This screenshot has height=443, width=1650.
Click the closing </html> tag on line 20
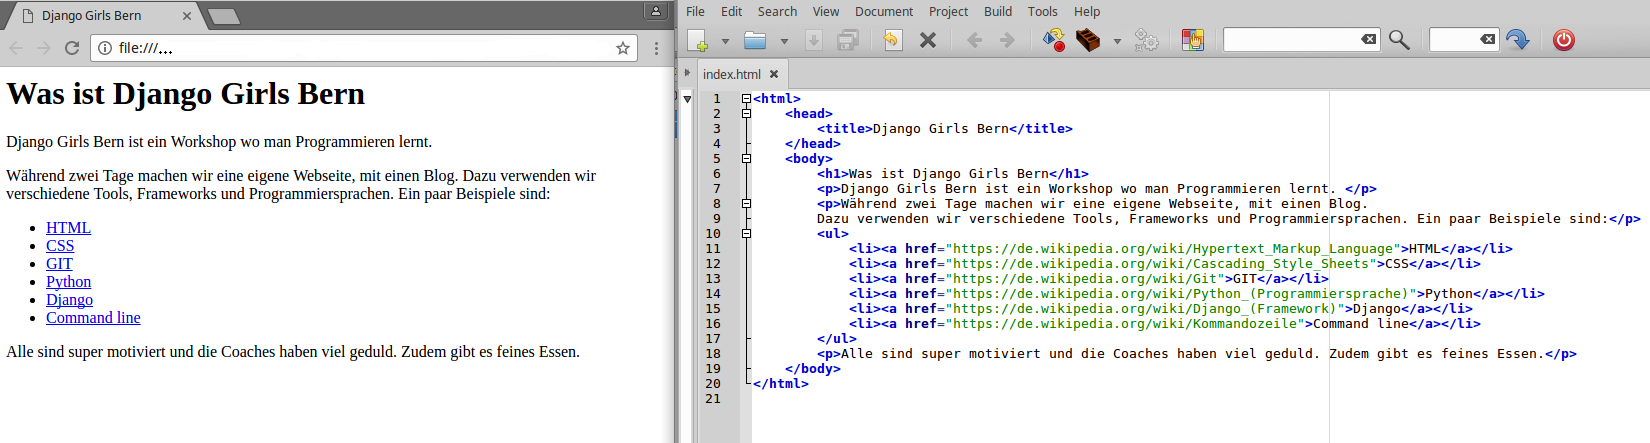tap(781, 384)
